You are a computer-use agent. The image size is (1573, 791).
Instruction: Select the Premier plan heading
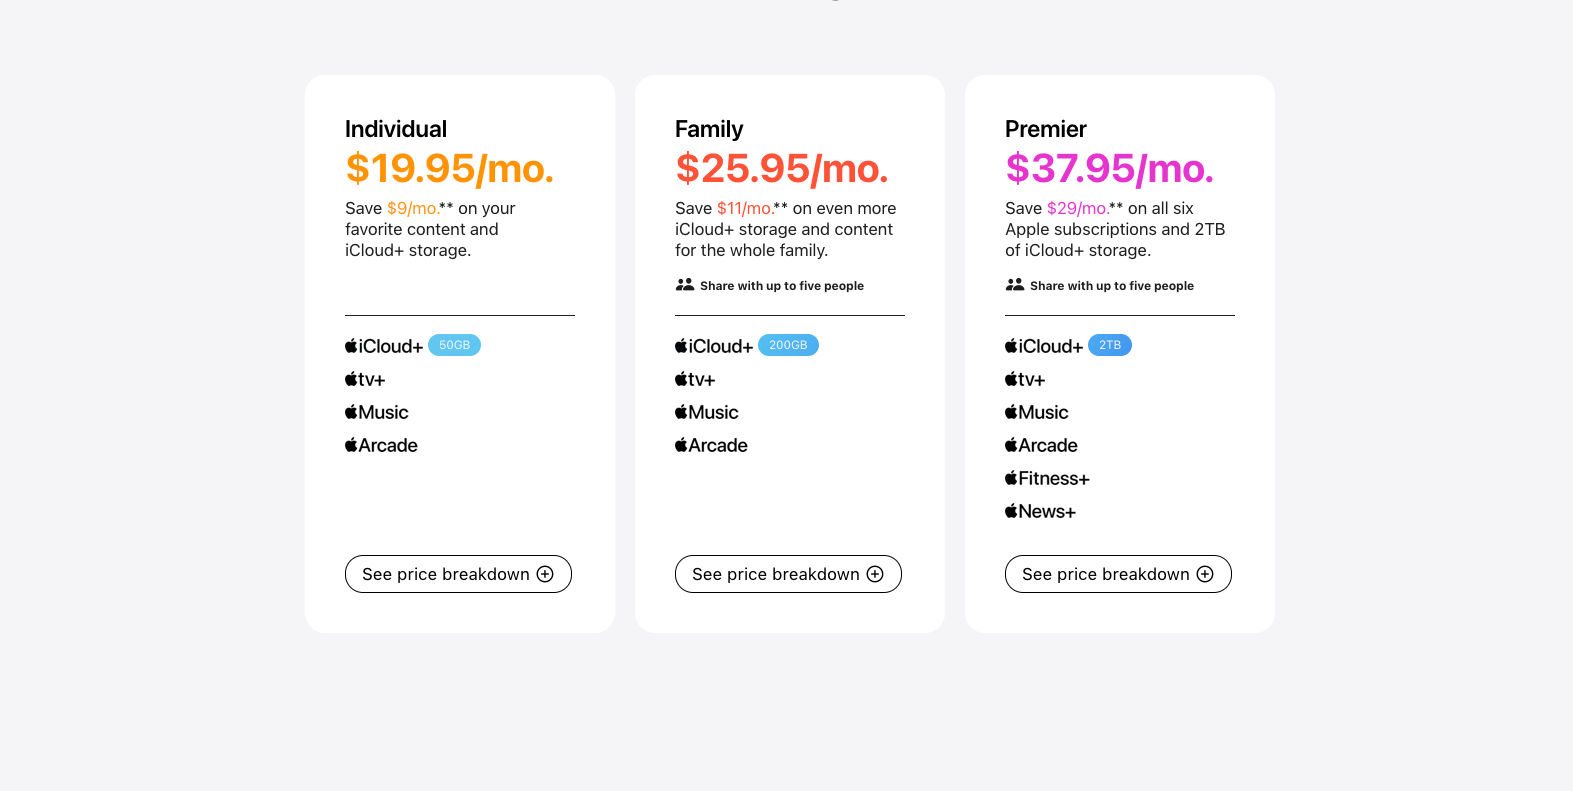(1045, 128)
